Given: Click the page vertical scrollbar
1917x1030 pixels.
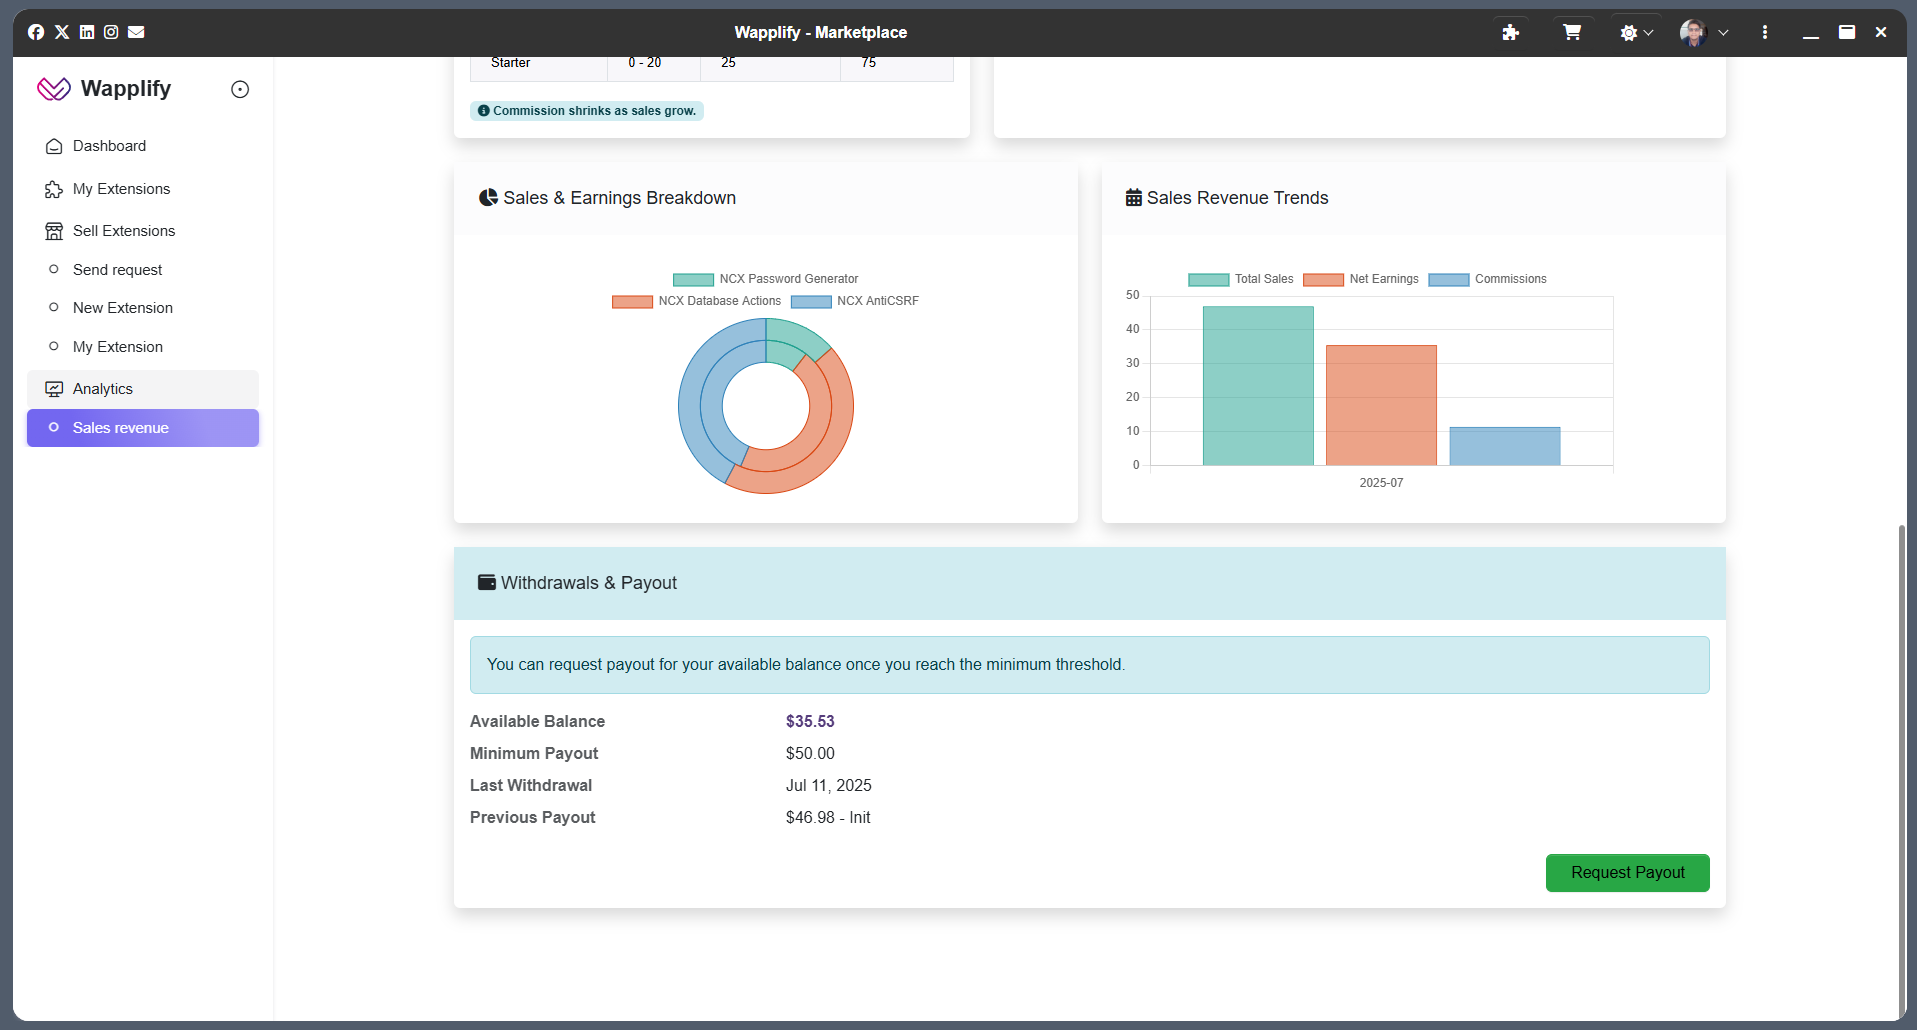Looking at the screenshot, I should [x=1902, y=770].
